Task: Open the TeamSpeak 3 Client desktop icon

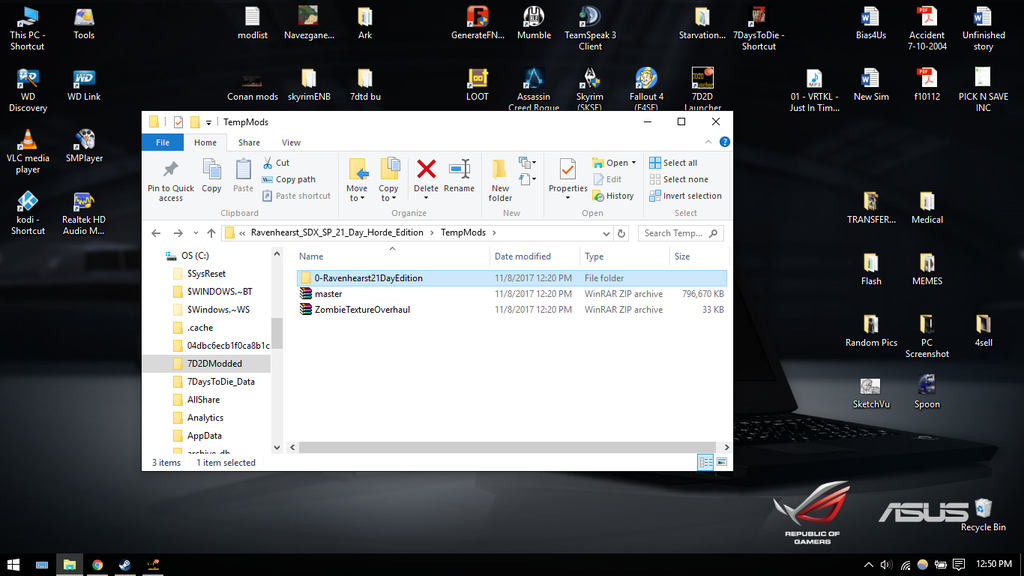Action: tap(590, 28)
